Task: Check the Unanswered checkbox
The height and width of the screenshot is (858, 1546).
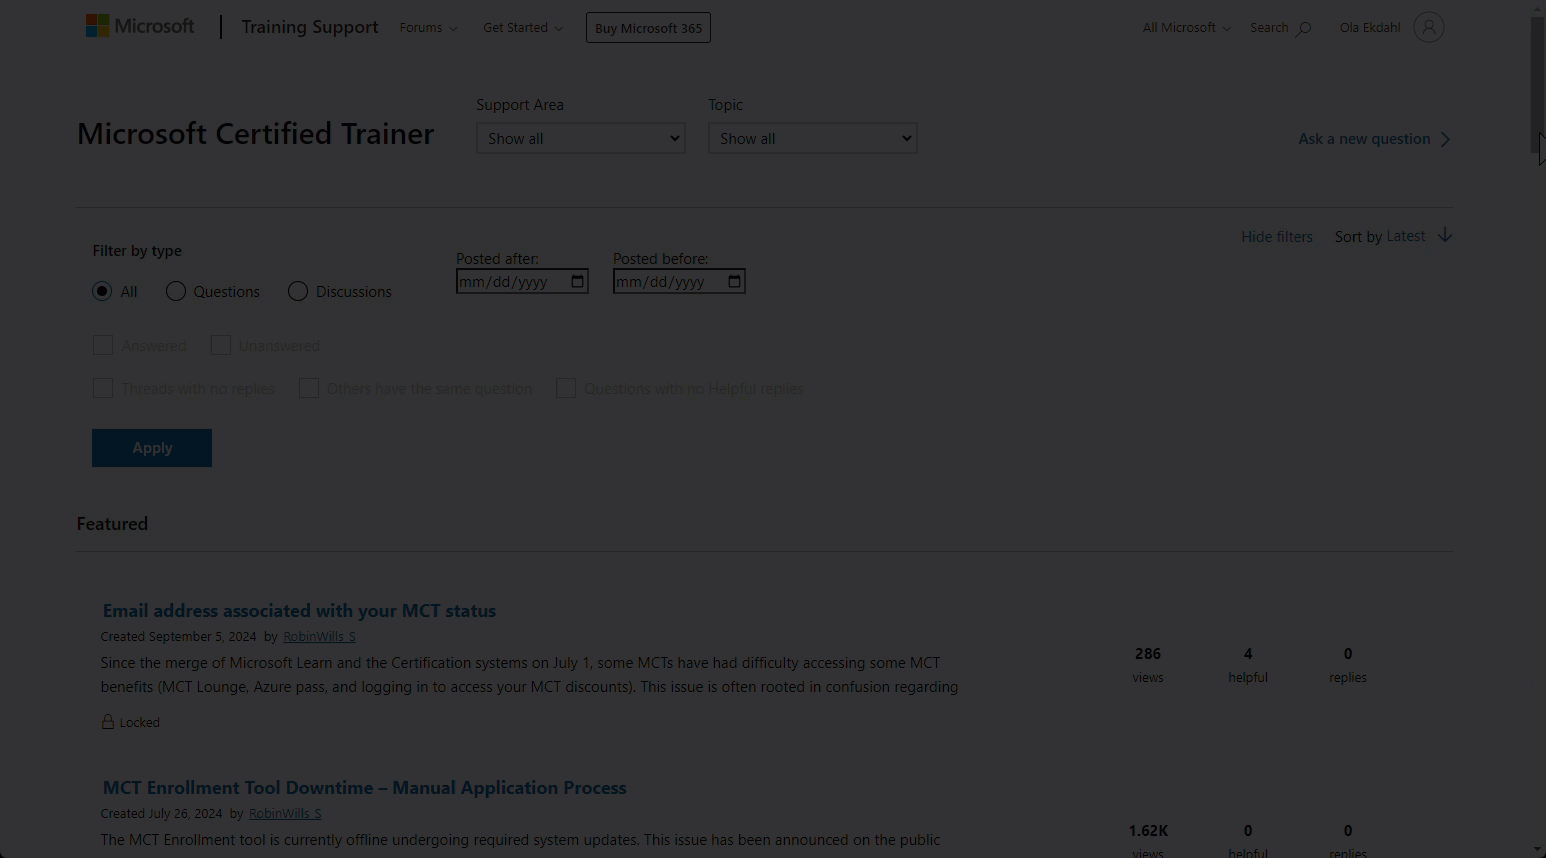Action: [221, 345]
